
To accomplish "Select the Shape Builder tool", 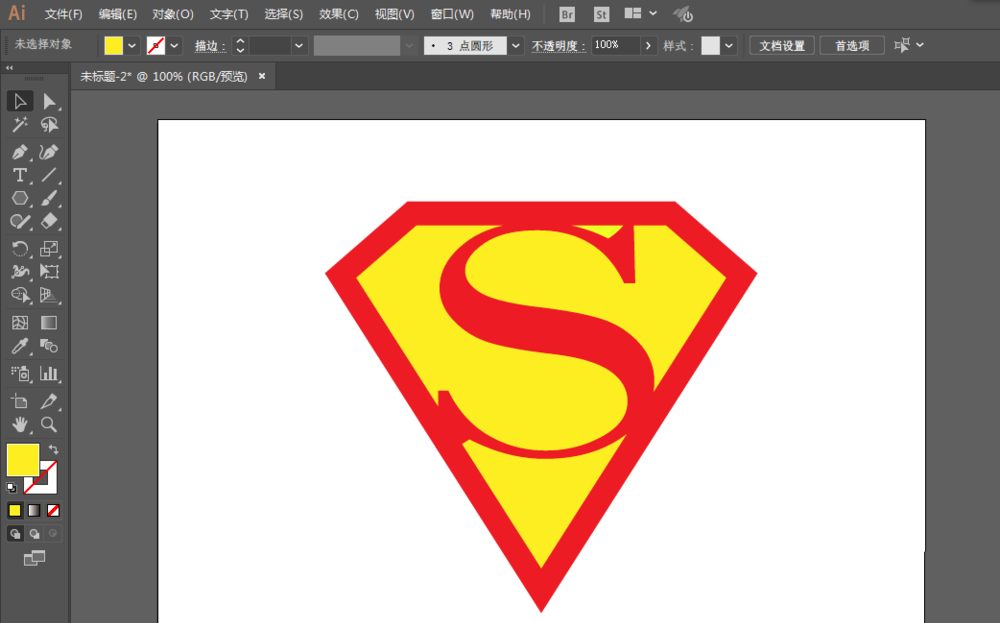I will pyautogui.click(x=20, y=295).
